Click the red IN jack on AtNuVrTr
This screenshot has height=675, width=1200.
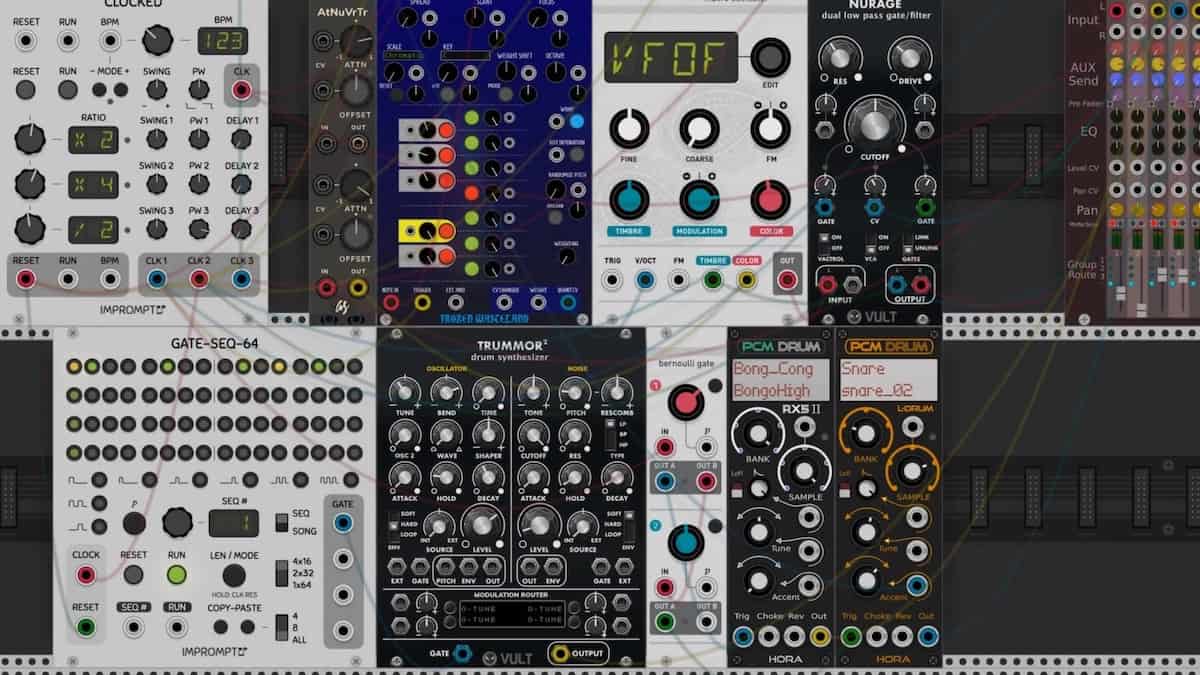coord(325,290)
